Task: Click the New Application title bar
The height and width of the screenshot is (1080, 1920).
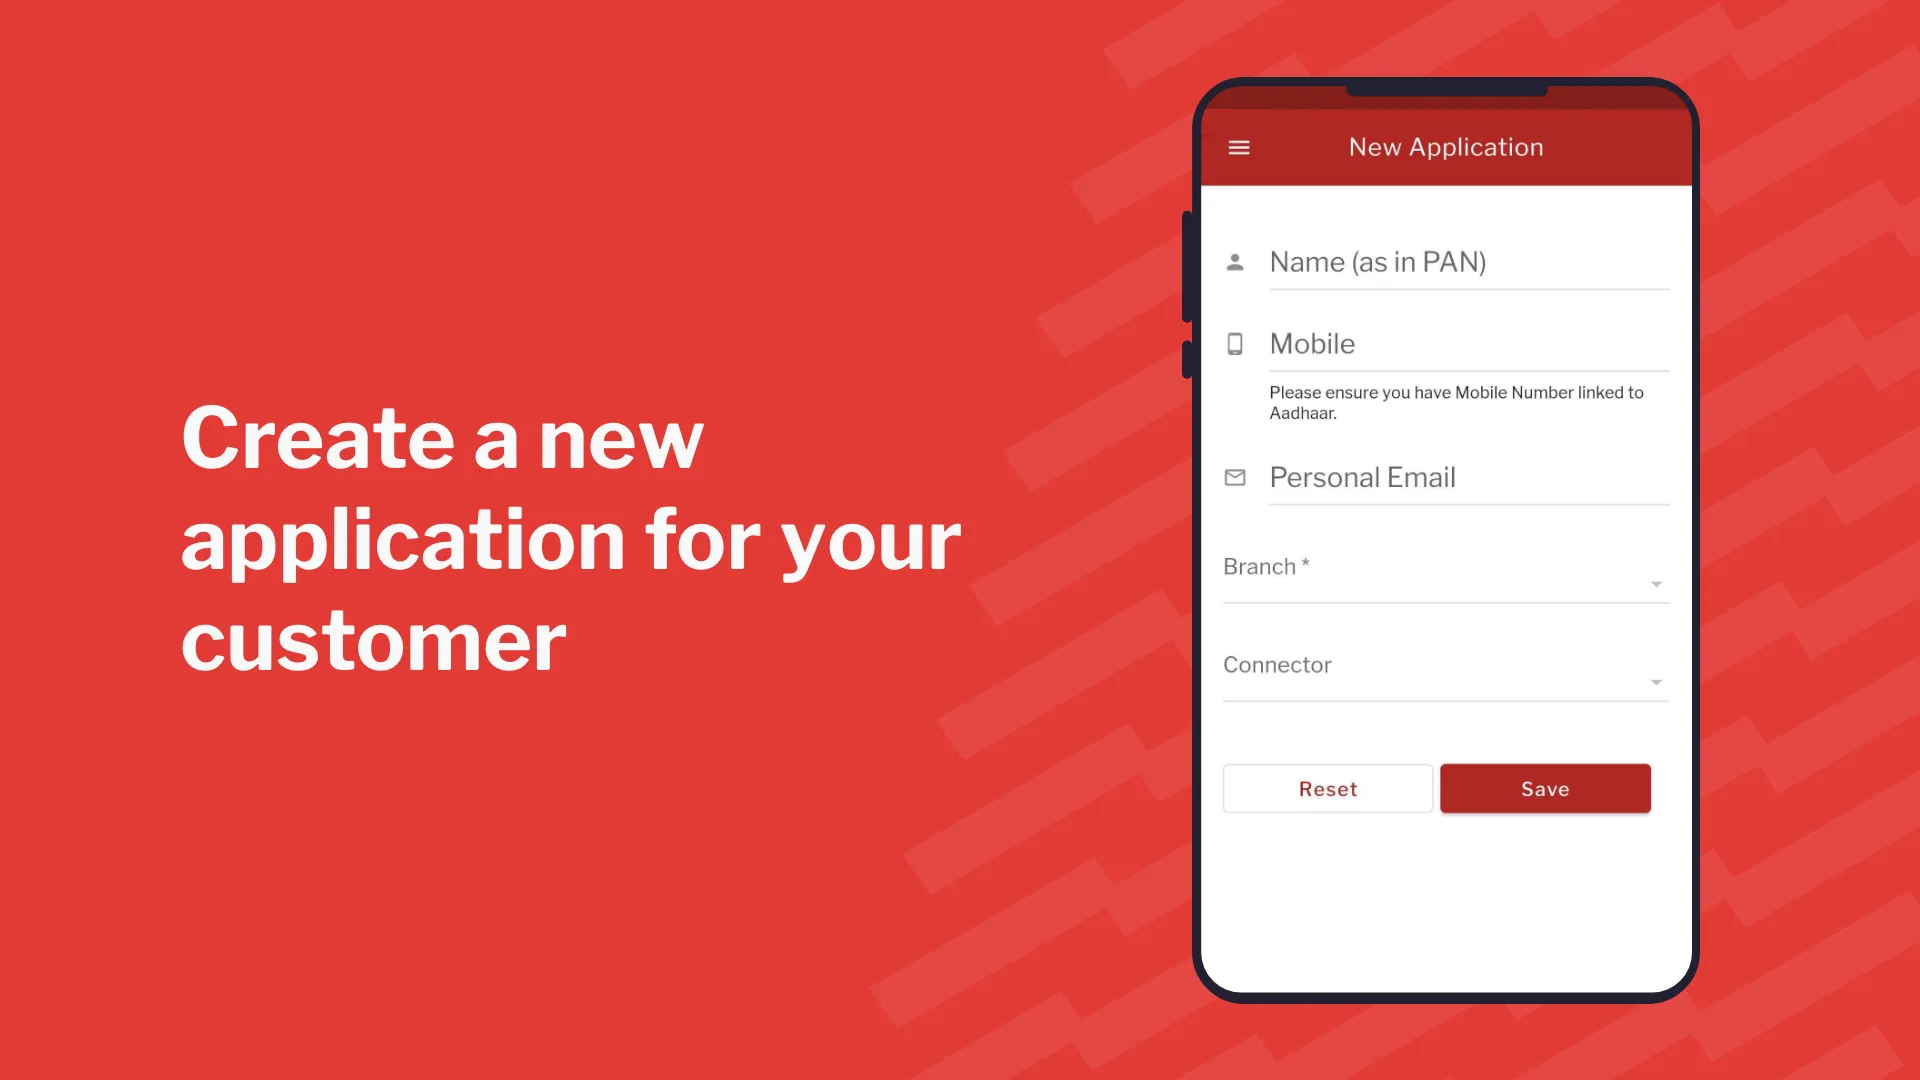Action: tap(1447, 146)
